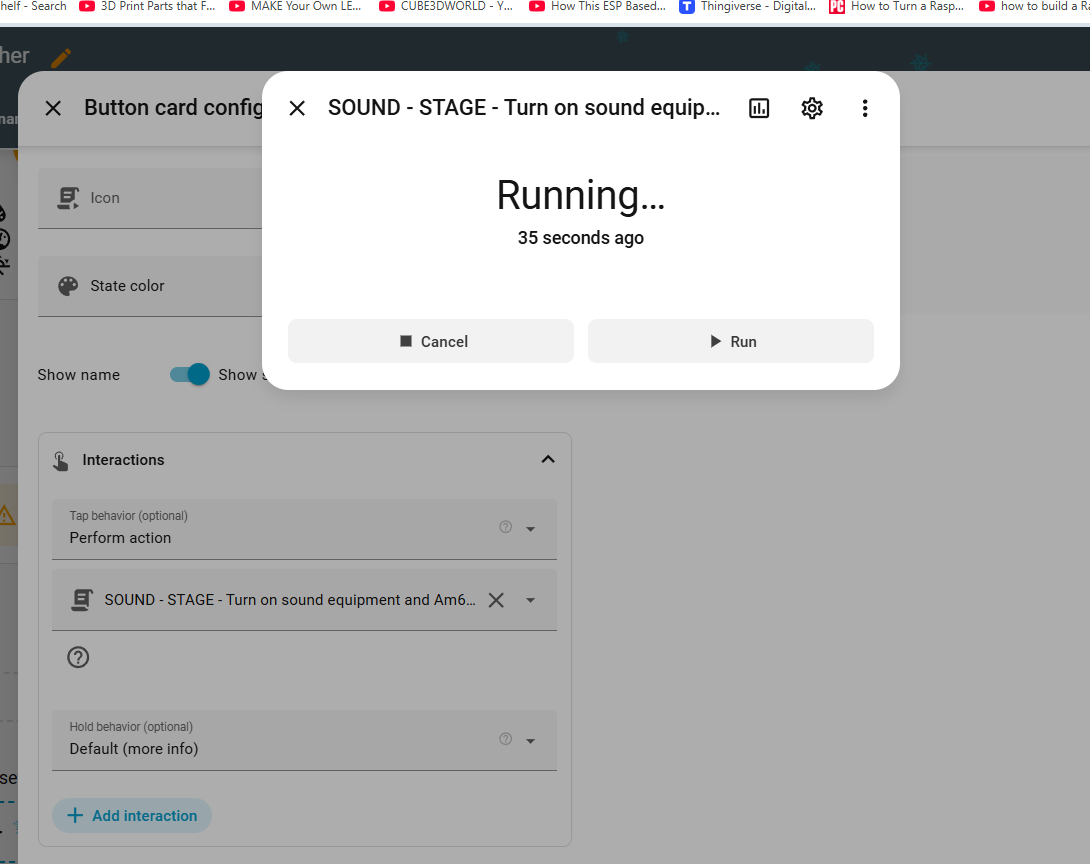Click the Run script button
Image resolution: width=1090 pixels, height=864 pixels.
tap(731, 341)
